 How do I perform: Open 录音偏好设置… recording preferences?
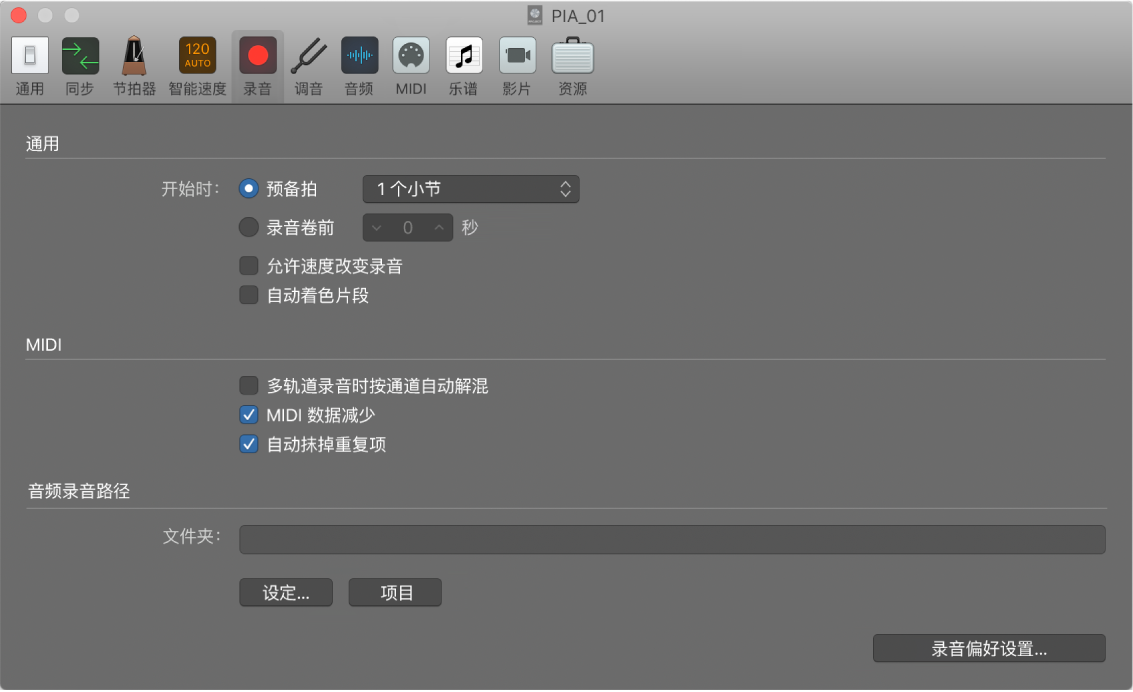[x=988, y=648]
